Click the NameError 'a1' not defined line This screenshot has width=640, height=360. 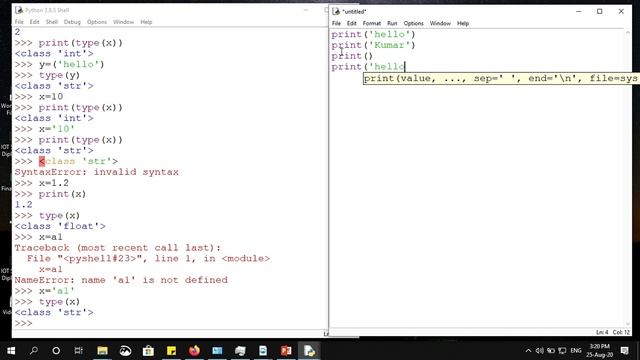point(121,280)
